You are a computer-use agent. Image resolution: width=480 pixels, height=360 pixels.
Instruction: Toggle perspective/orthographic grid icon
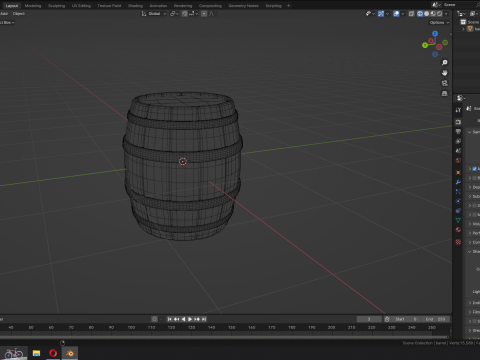pyautogui.click(x=444, y=93)
